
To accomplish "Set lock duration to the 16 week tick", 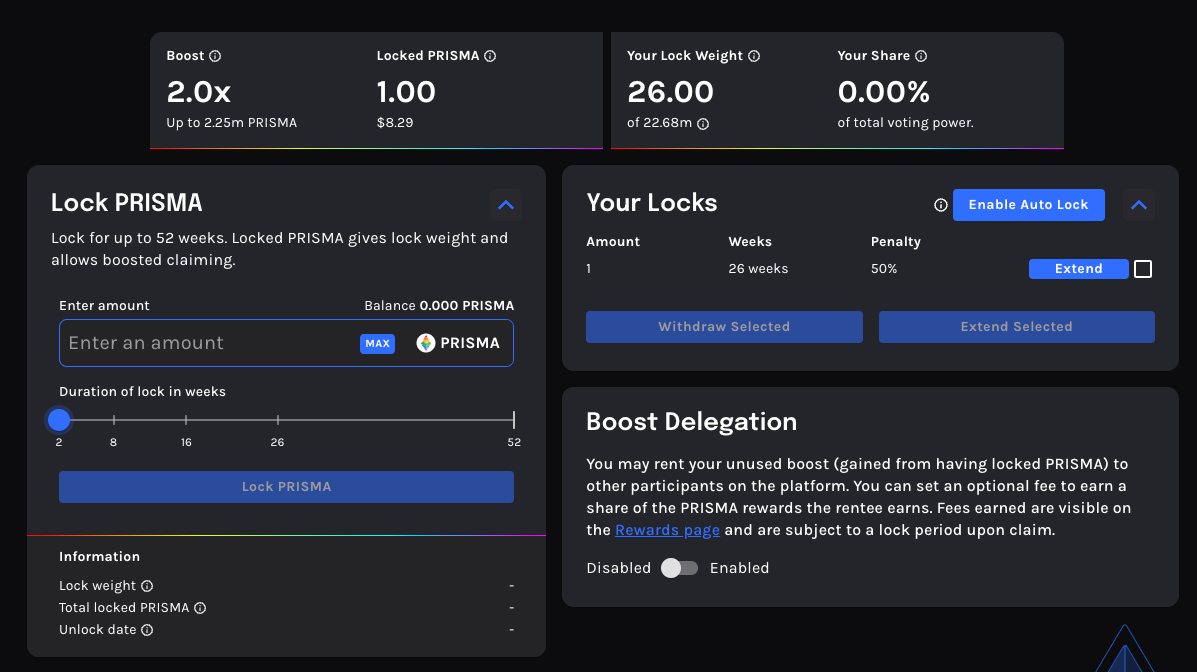I will (186, 420).
